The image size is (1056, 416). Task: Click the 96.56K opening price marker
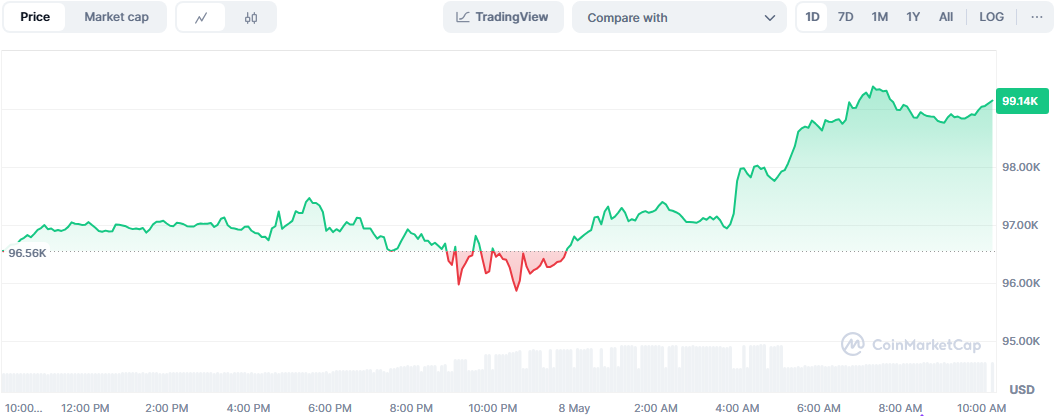(x=28, y=253)
